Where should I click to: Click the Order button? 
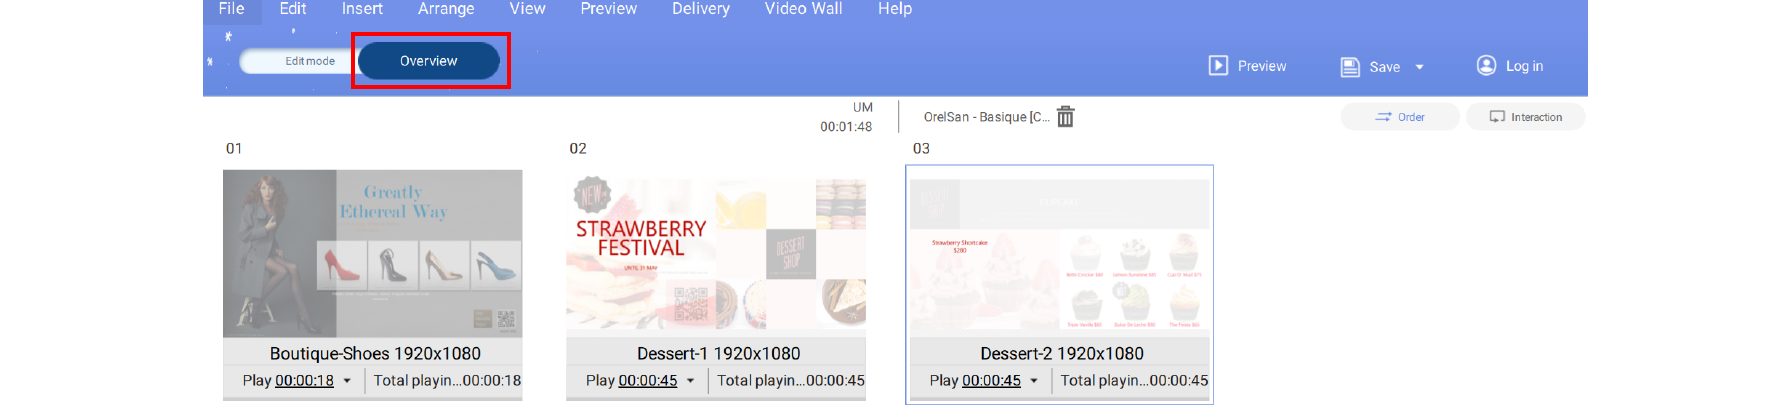(x=1400, y=117)
